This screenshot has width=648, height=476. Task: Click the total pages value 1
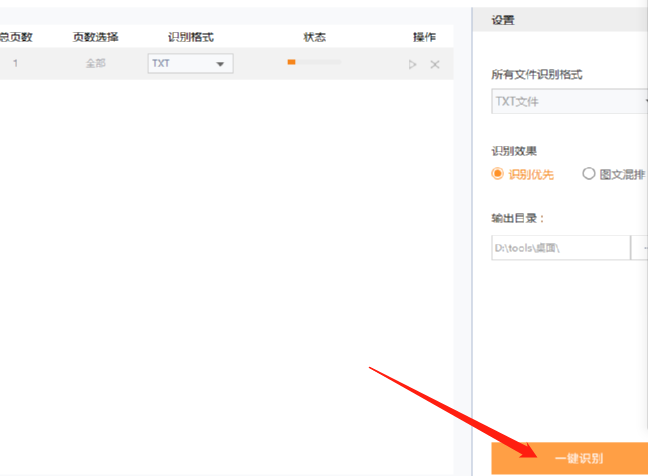pyautogui.click(x=15, y=63)
